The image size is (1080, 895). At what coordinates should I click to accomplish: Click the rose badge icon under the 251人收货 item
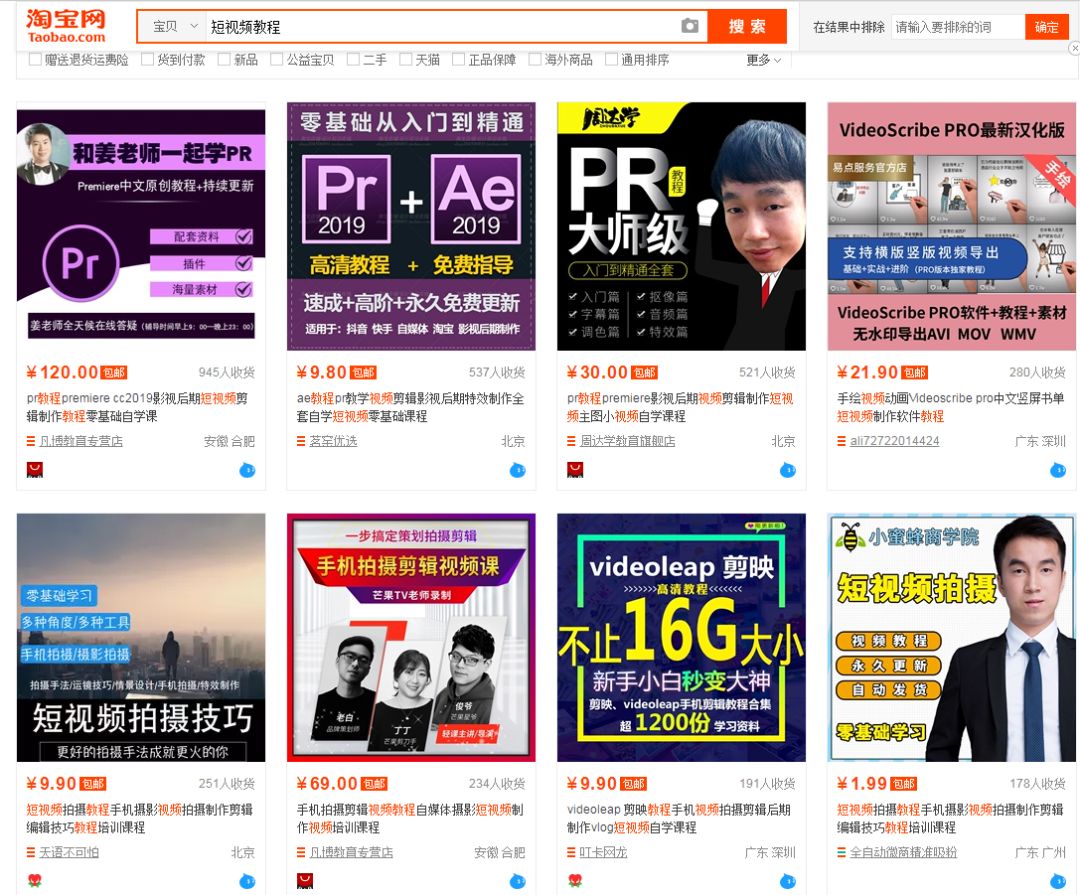tap(34, 881)
